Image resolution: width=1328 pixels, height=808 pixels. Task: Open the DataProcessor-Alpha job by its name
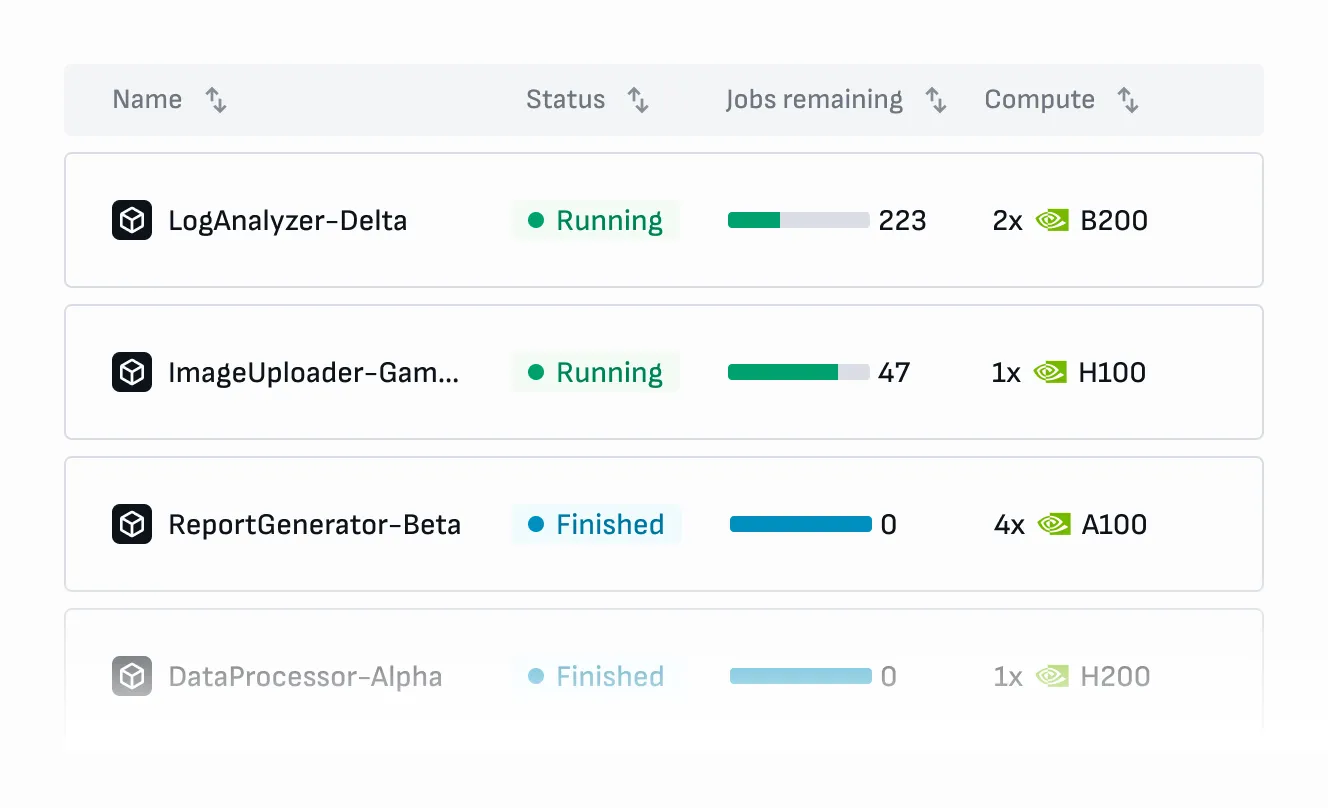pos(305,676)
